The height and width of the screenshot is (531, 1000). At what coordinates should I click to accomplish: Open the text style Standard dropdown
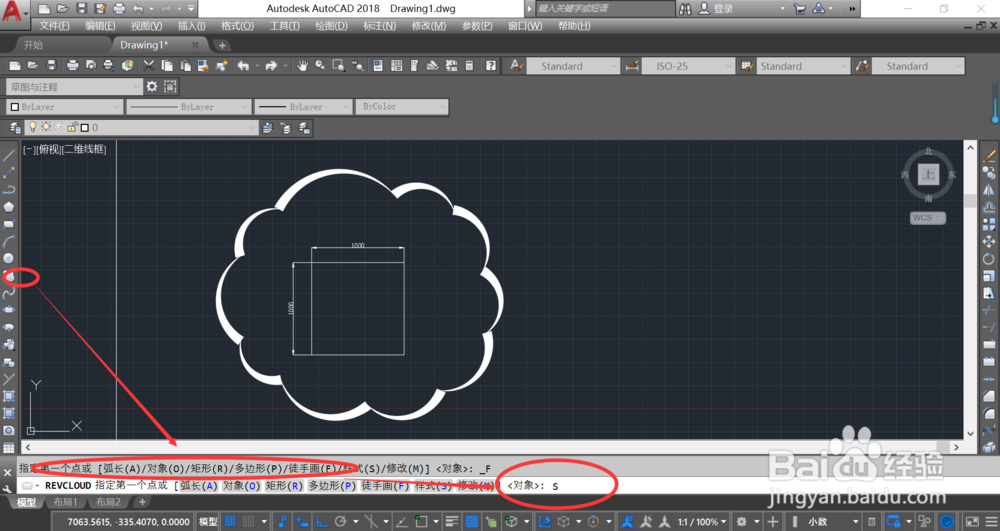coord(573,66)
